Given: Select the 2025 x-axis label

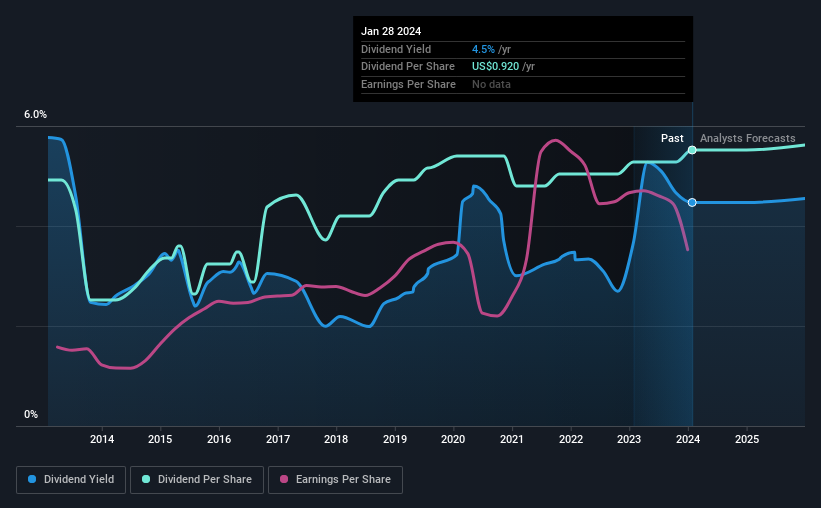Looking at the screenshot, I should [x=747, y=439].
